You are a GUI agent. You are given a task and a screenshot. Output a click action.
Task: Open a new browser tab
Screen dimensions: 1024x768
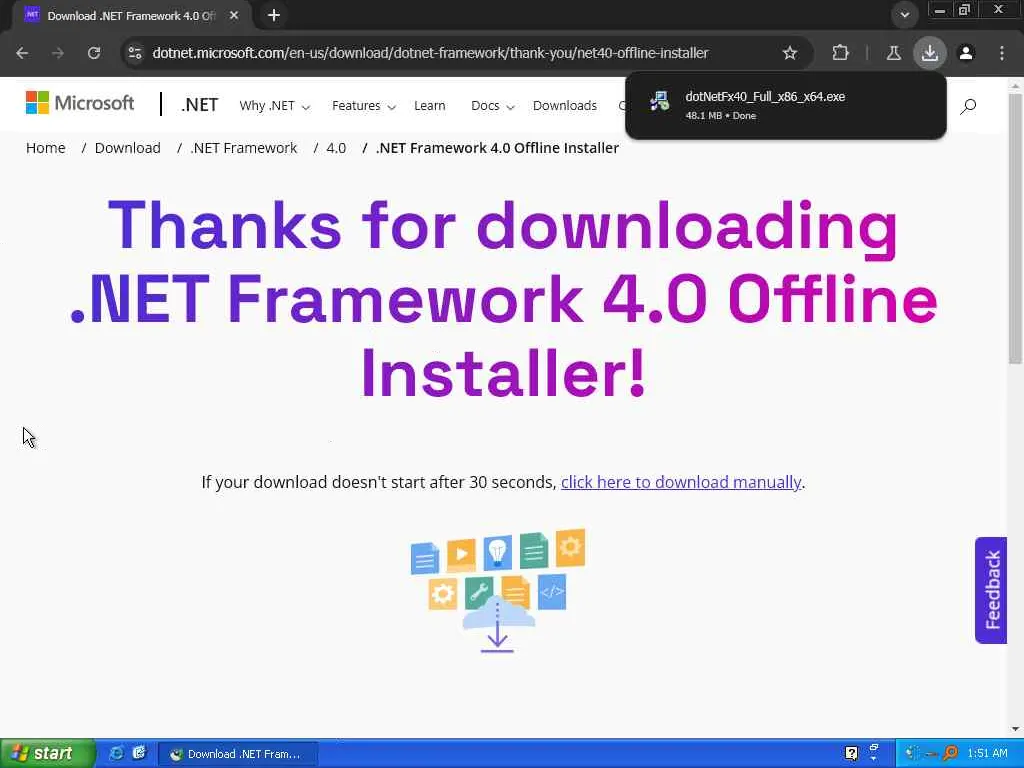(x=274, y=15)
